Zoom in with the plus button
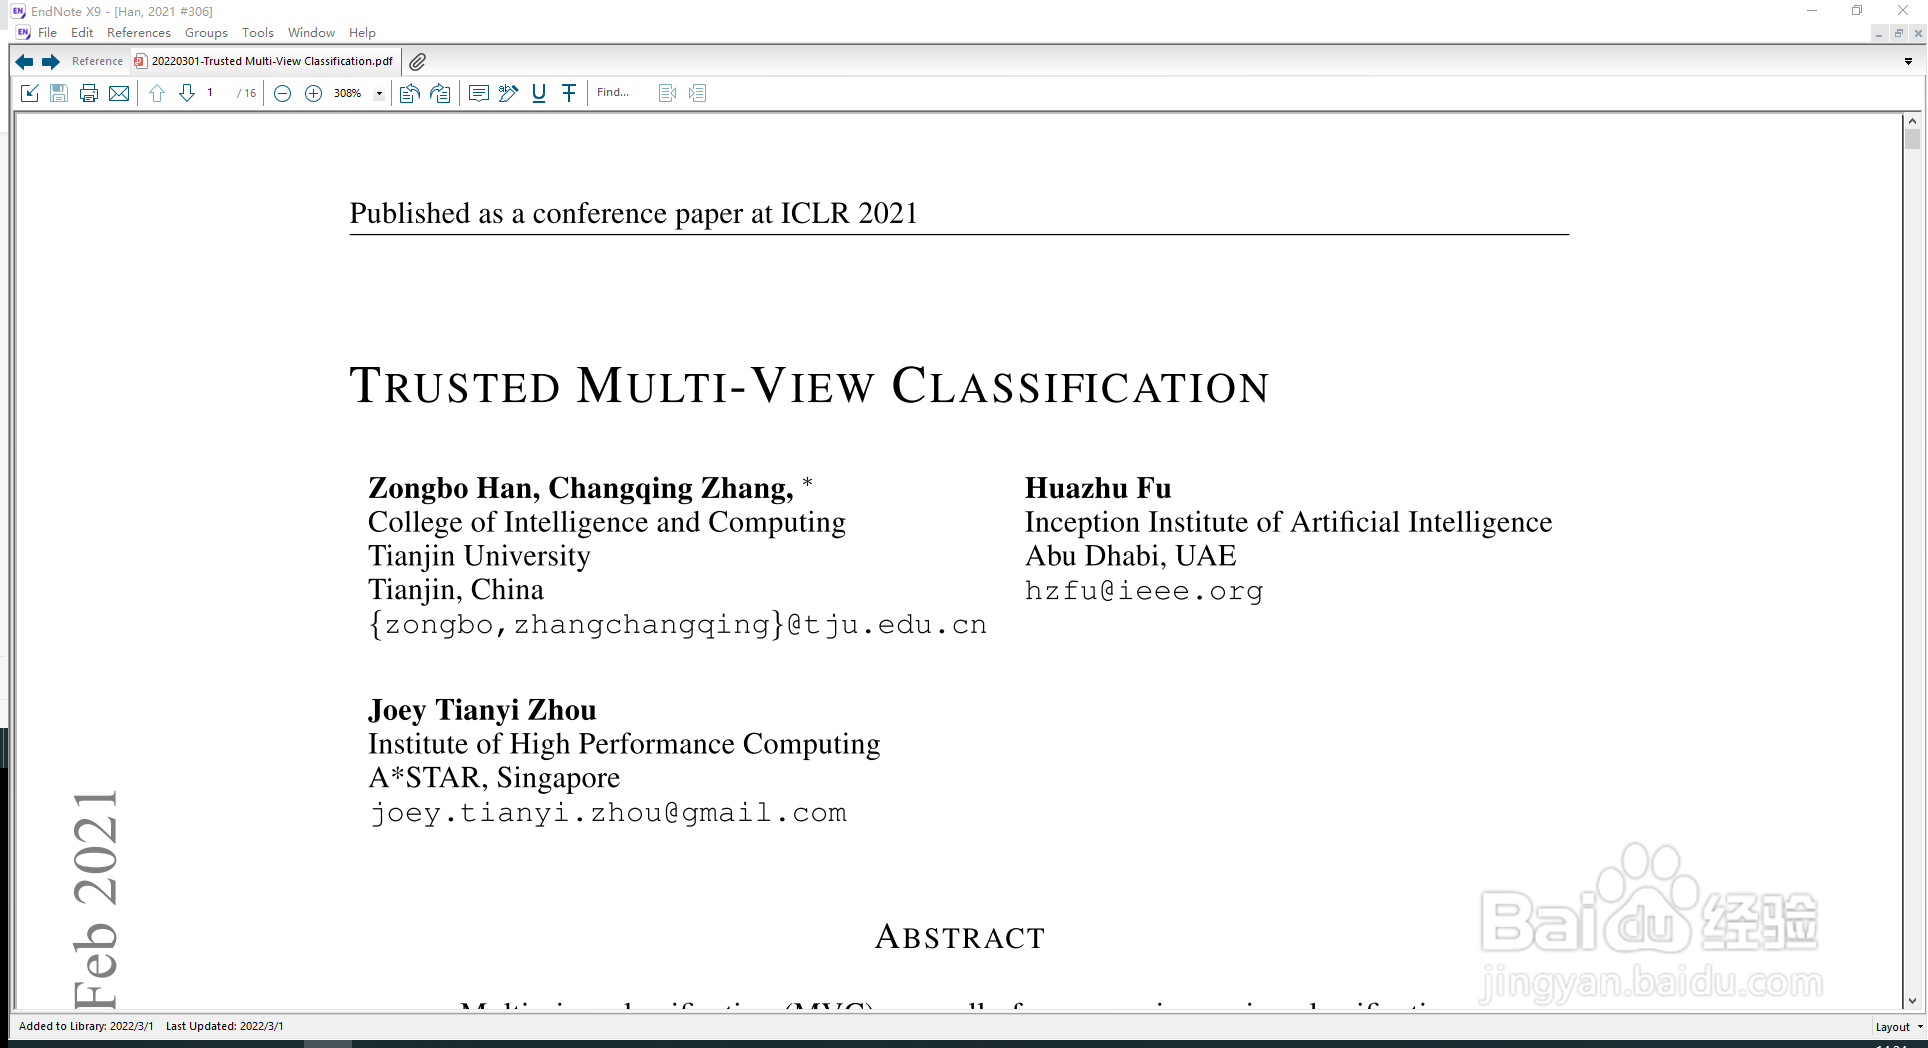 tap(313, 93)
